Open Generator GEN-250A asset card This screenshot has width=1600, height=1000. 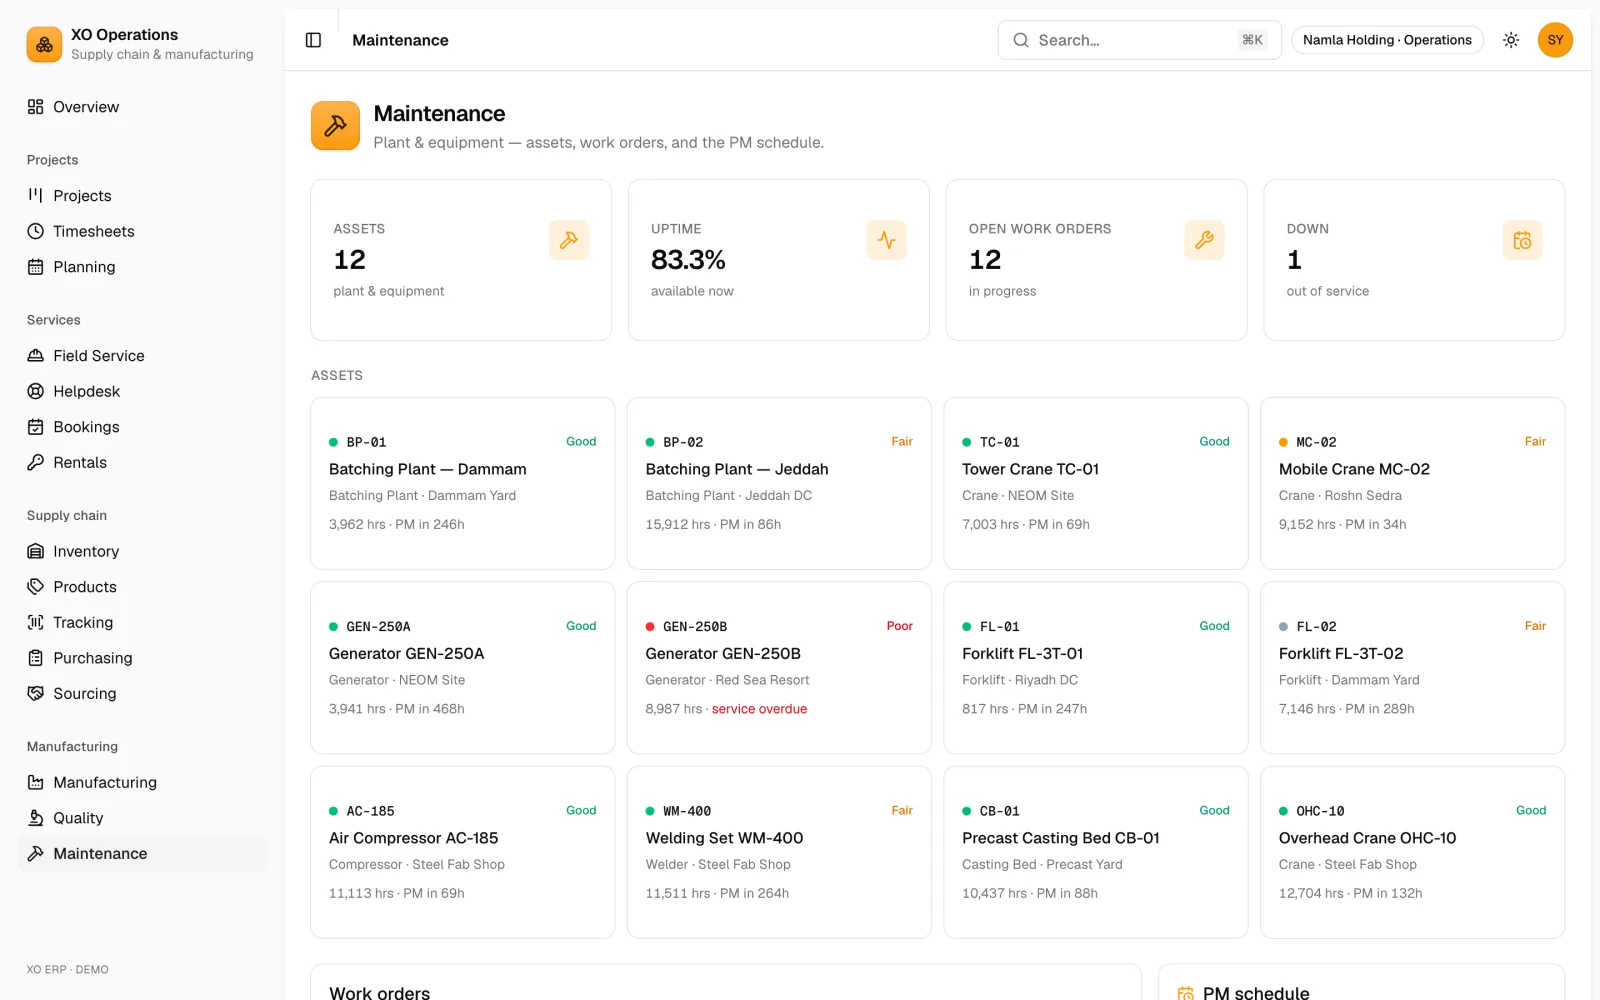pos(462,668)
